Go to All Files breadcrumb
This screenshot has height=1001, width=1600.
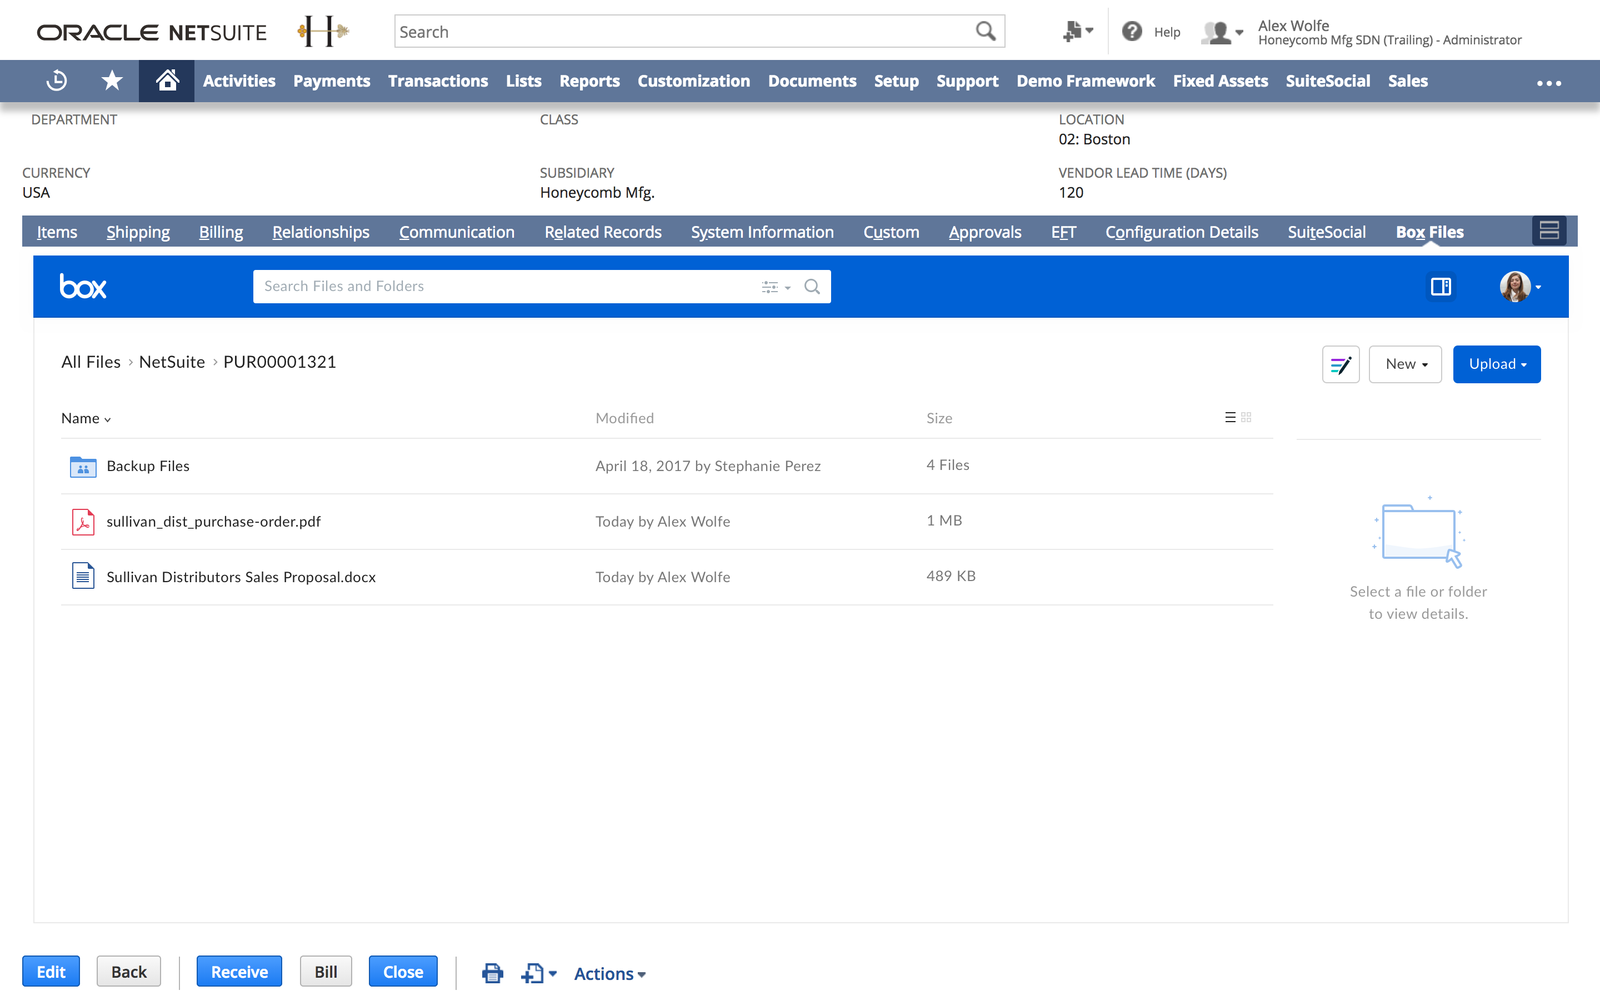point(91,362)
